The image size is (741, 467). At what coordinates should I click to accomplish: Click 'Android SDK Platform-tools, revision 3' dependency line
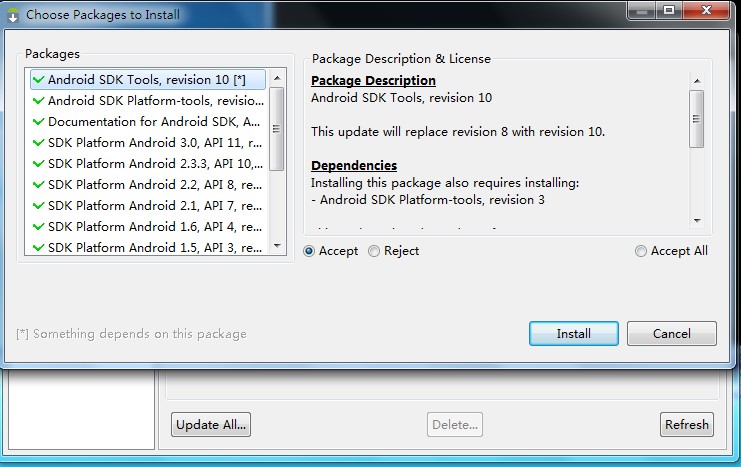click(x=428, y=200)
